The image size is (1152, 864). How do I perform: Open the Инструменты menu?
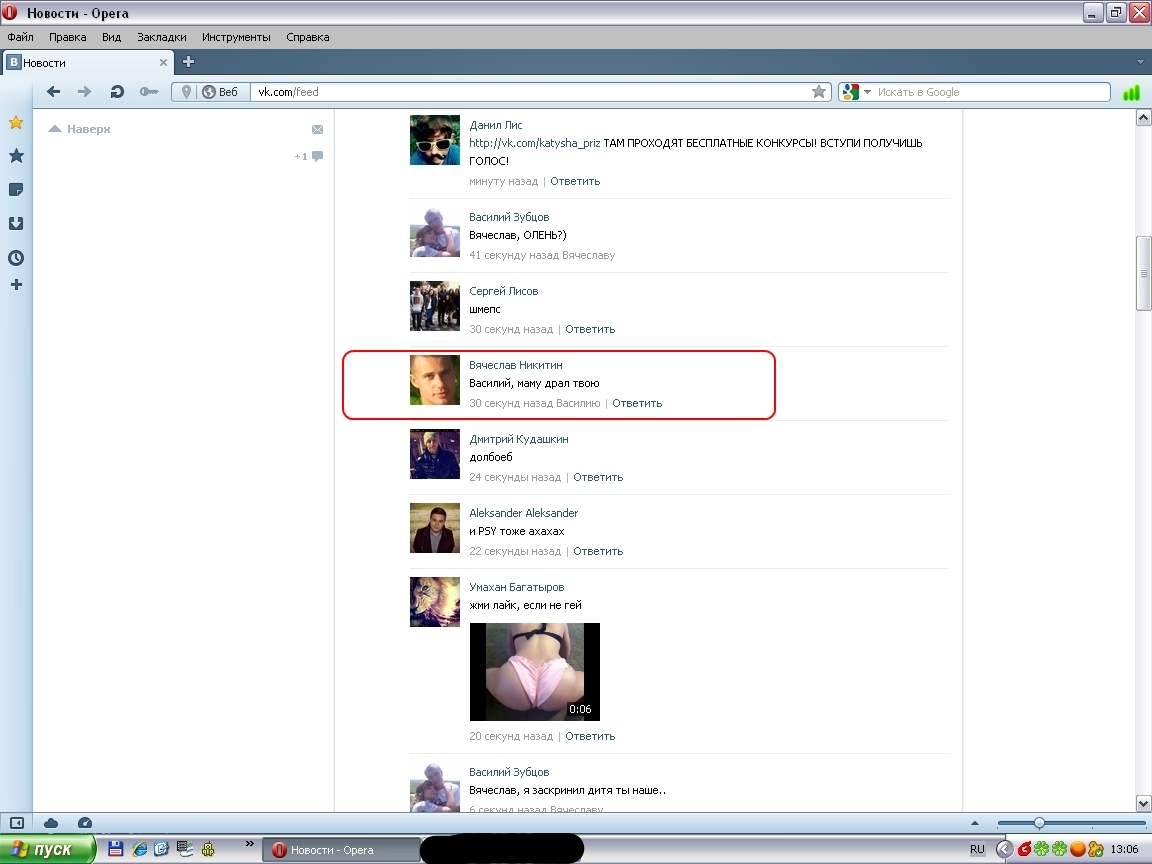[237, 37]
